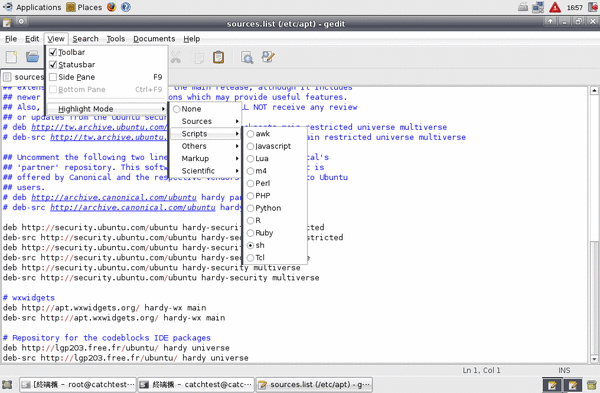Switch to catchtest@catc terminal taskbar button
This screenshot has height=393, width=600.
196,385
